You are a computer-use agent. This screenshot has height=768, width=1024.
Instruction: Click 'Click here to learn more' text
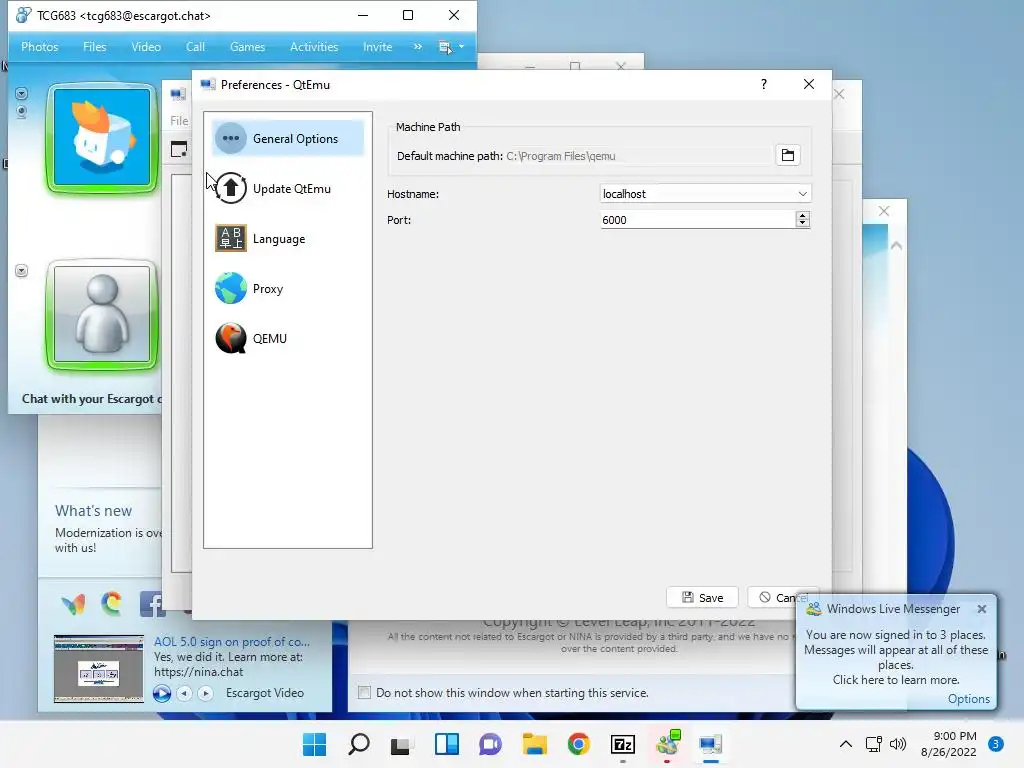pyautogui.click(x=896, y=680)
